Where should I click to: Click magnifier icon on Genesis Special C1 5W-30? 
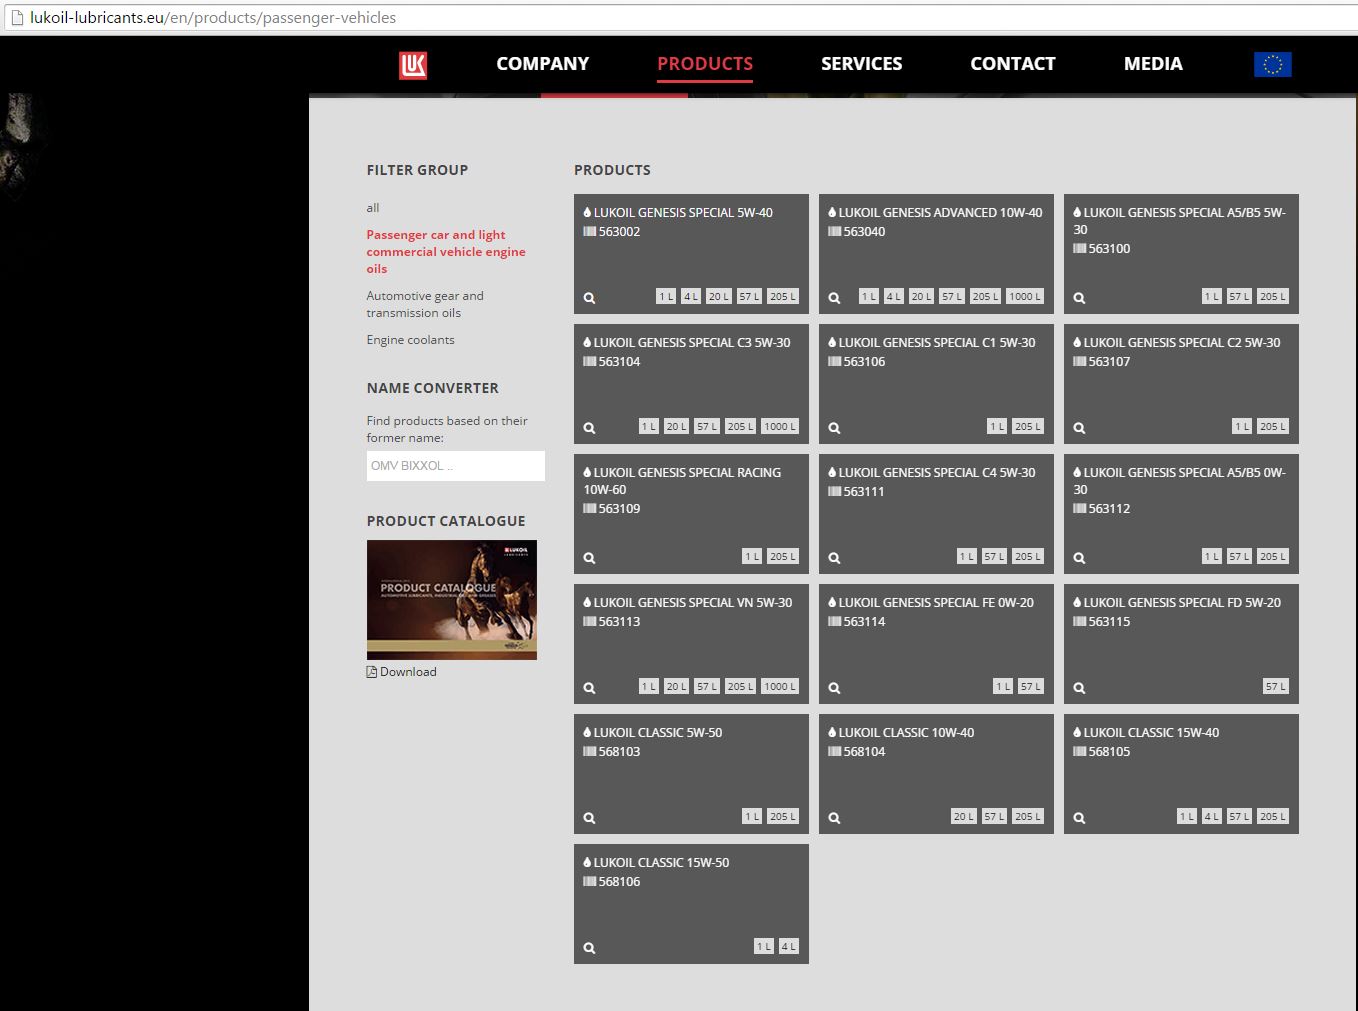(834, 428)
